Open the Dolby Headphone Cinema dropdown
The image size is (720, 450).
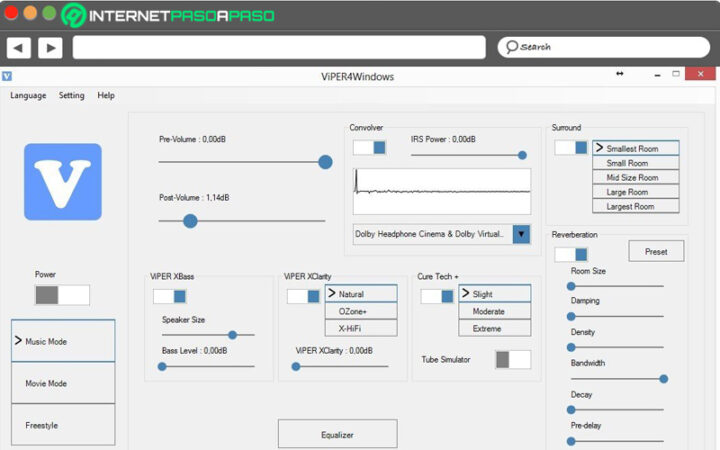521,234
